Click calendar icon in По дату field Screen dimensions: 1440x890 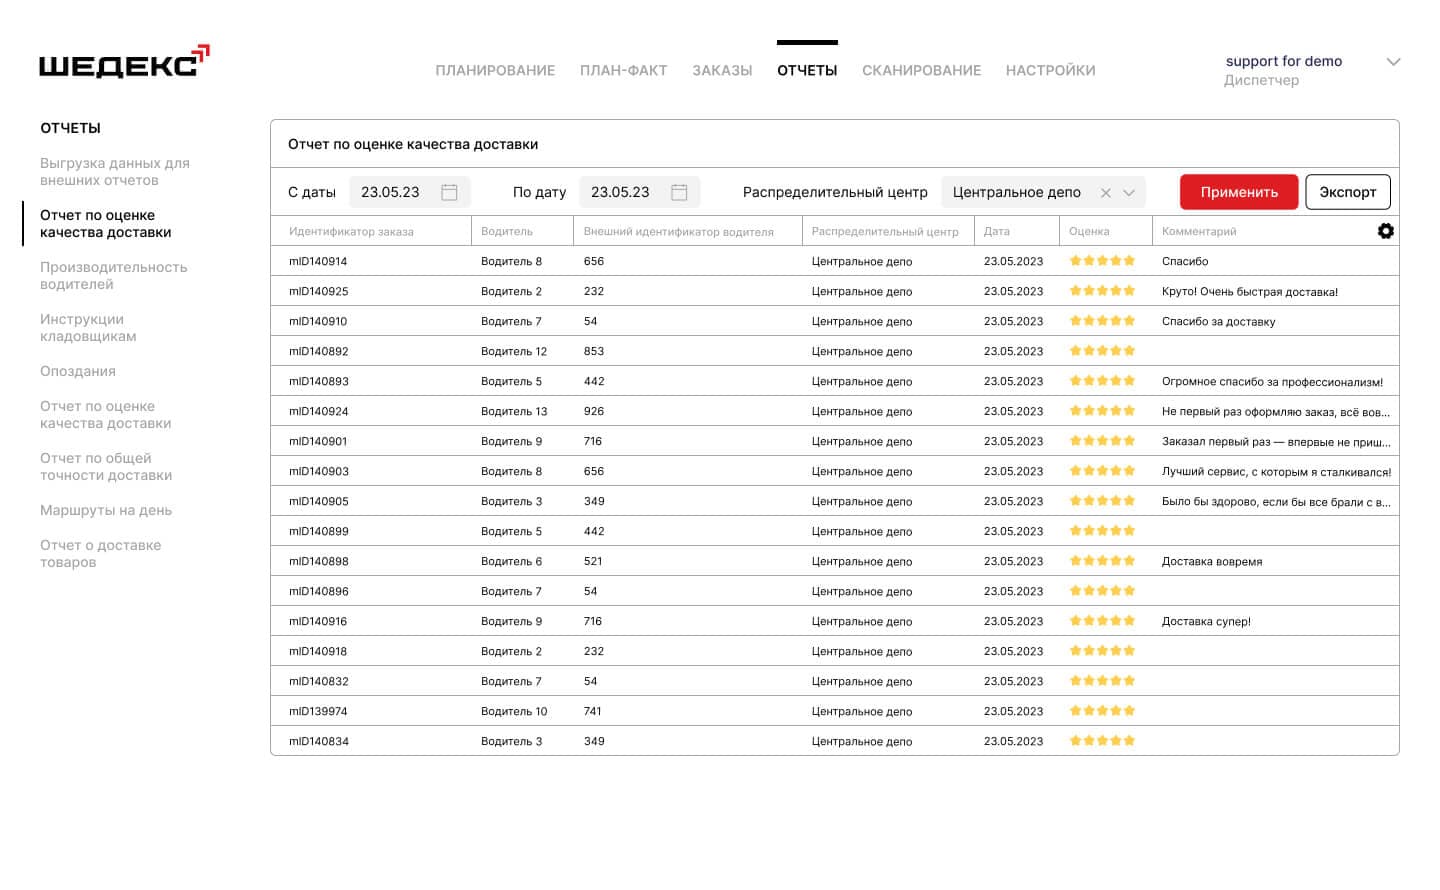tap(679, 192)
